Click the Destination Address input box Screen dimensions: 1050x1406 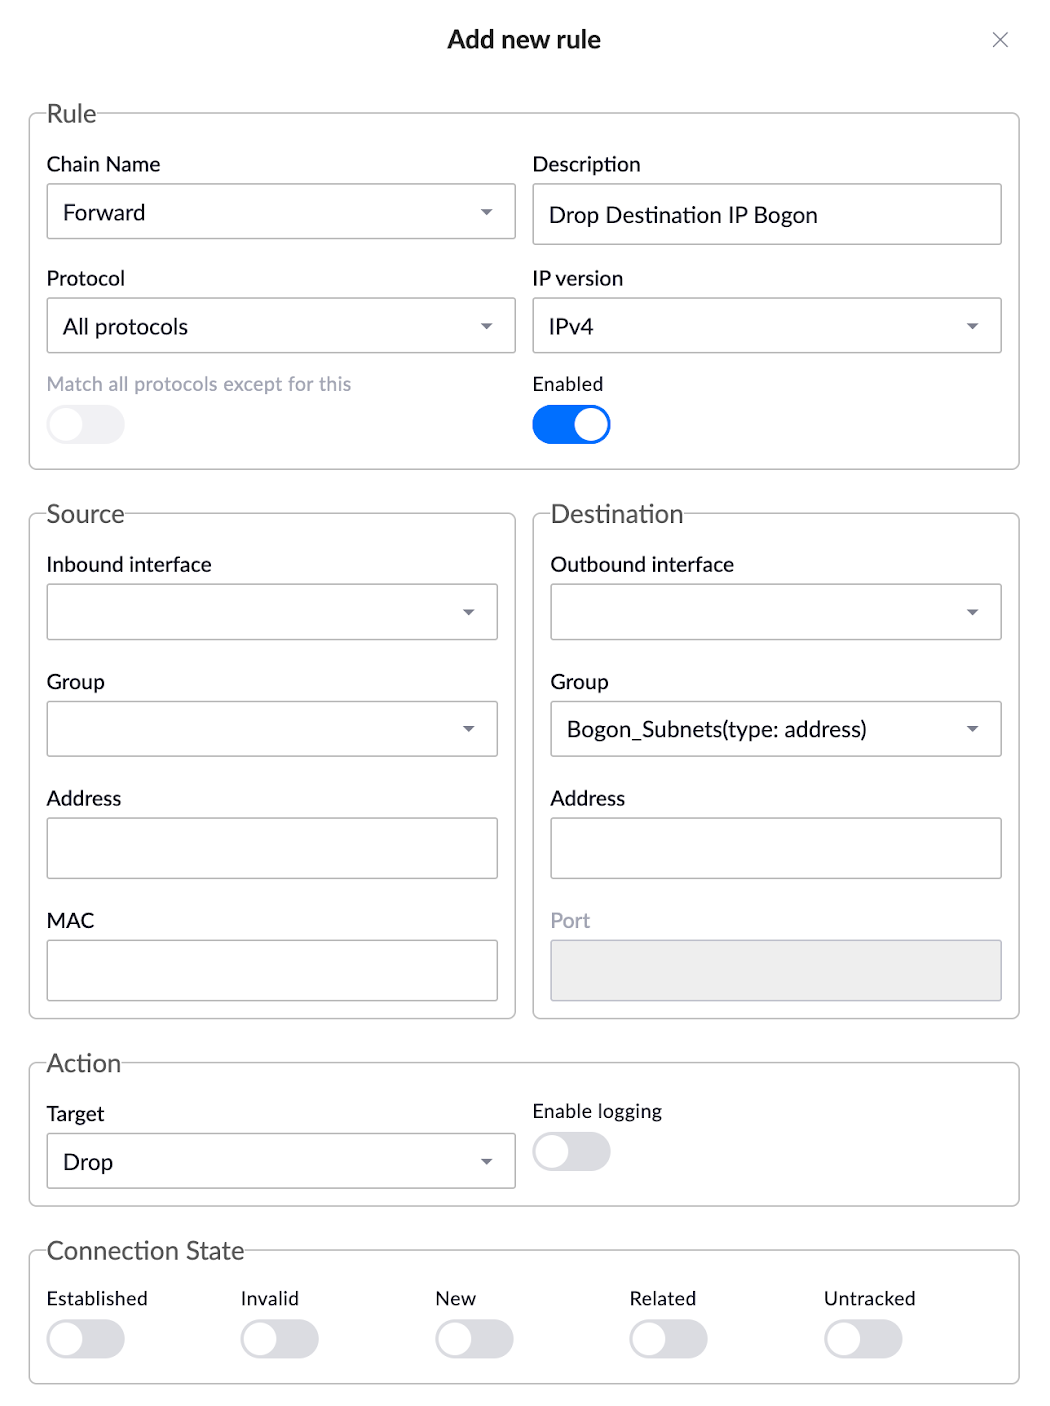pos(775,848)
